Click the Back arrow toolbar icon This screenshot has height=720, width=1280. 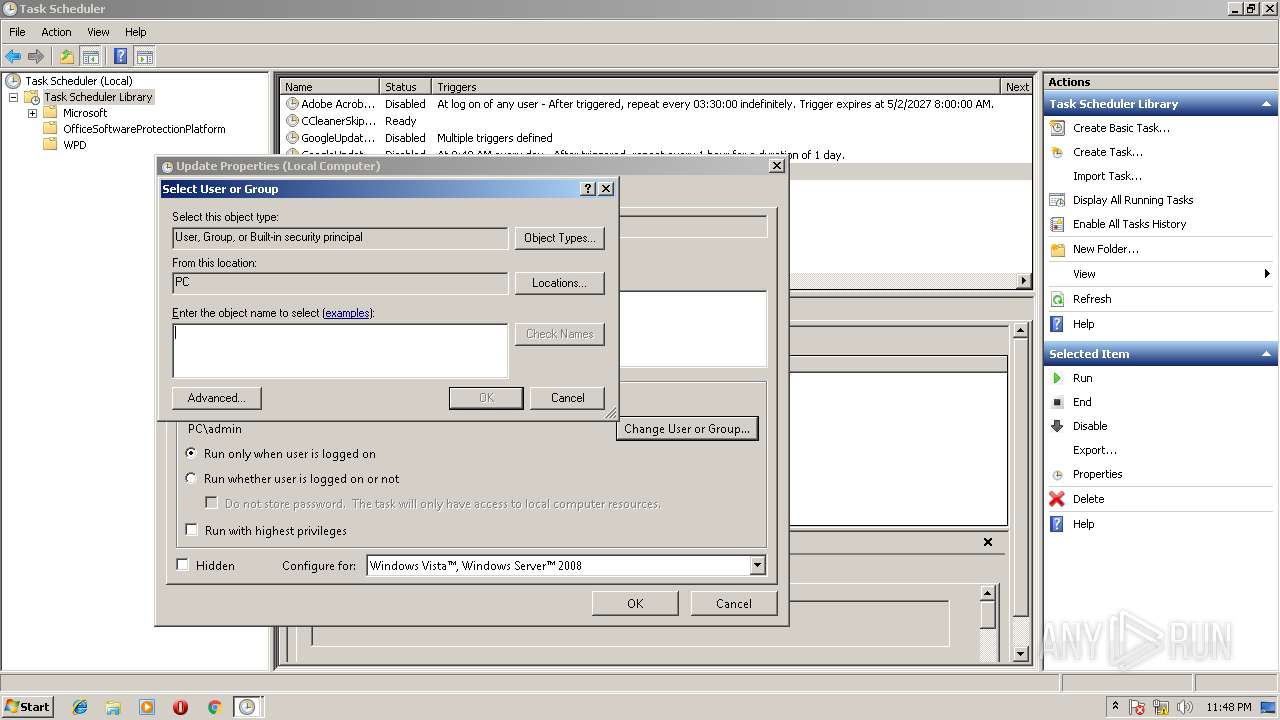coord(13,57)
